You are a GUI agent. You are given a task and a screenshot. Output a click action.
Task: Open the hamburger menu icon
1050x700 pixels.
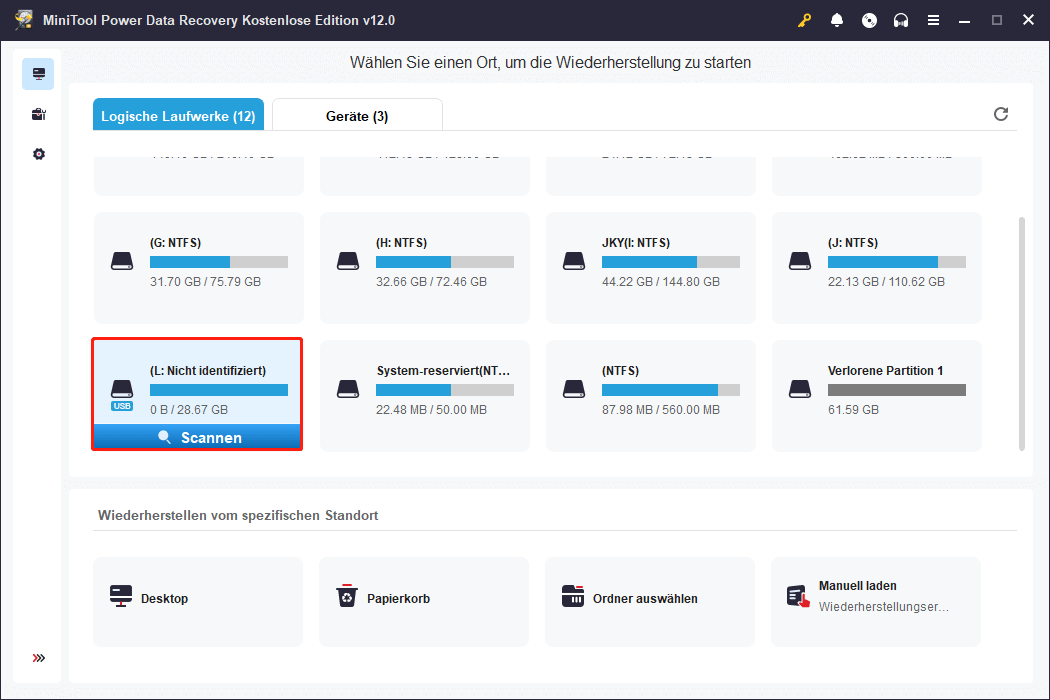point(933,20)
